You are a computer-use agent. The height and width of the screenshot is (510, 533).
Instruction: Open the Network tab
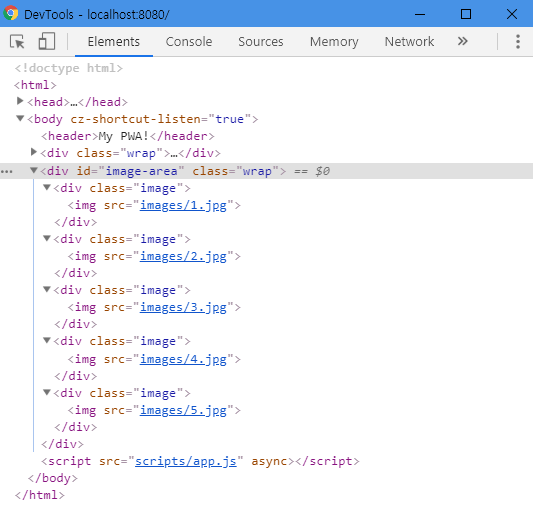[409, 41]
